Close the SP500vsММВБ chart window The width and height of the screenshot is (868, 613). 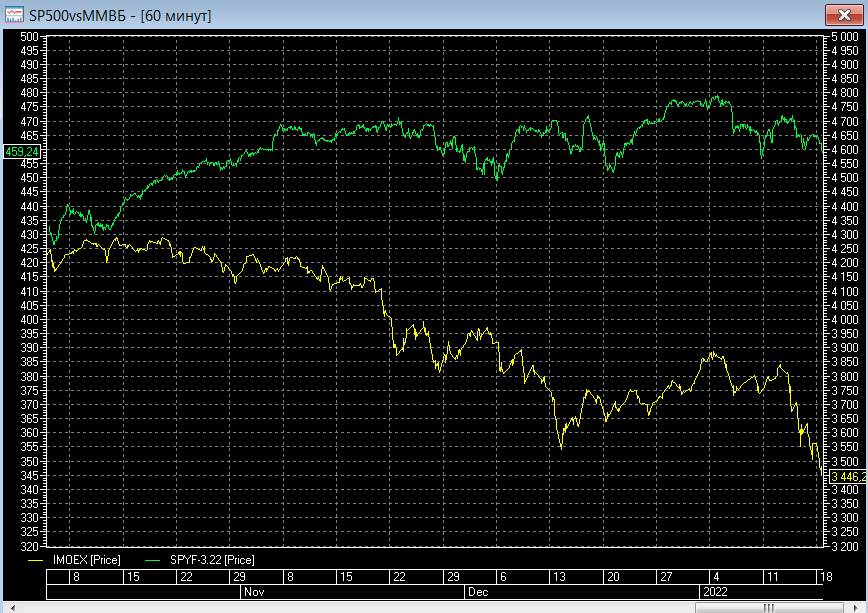pyautogui.click(x=844, y=15)
